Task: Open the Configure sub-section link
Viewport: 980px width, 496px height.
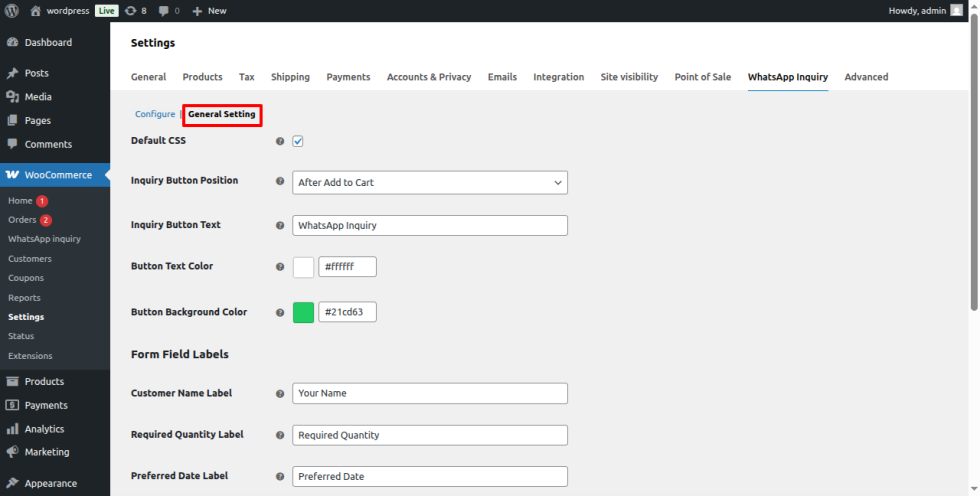Action: click(155, 114)
